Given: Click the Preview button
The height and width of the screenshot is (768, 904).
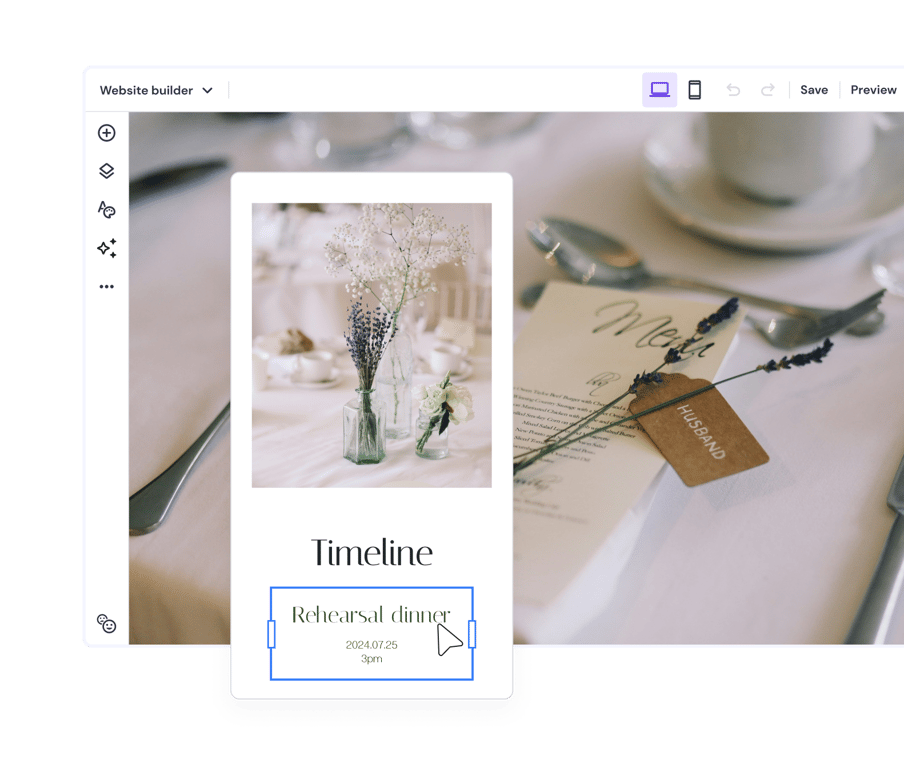Looking at the screenshot, I should point(873,90).
